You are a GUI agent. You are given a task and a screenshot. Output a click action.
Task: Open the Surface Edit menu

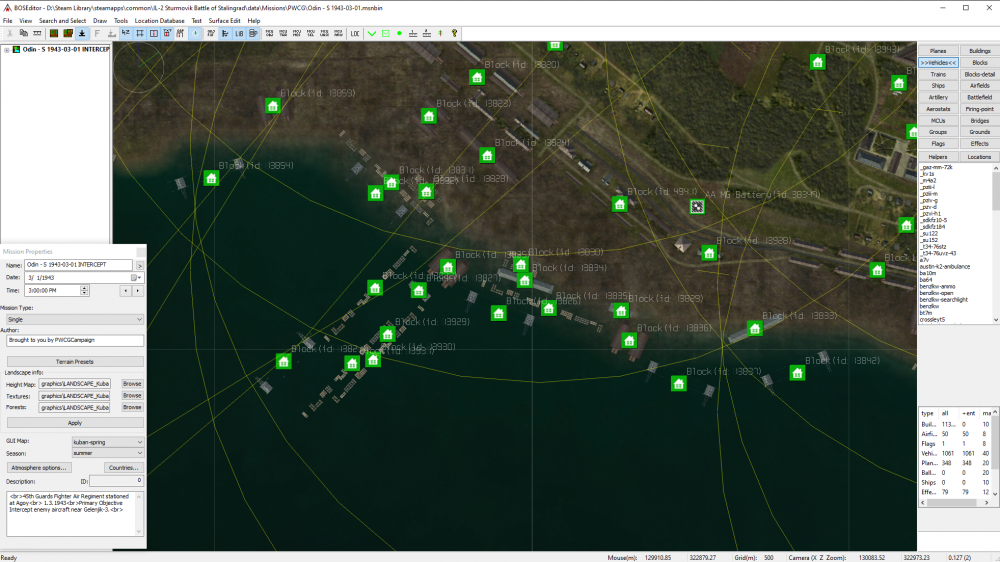[x=224, y=20]
